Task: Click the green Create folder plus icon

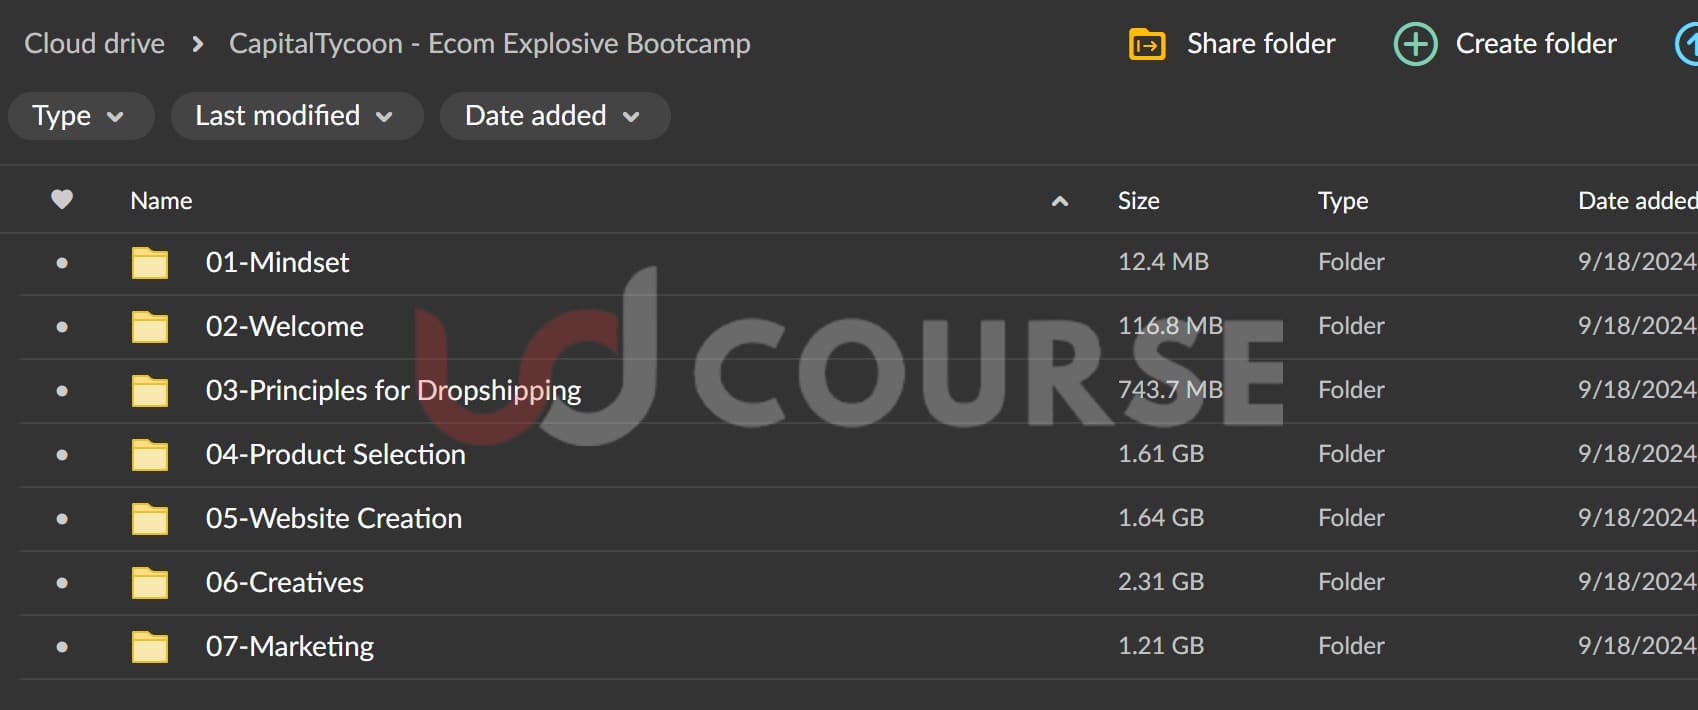Action: coord(1415,45)
